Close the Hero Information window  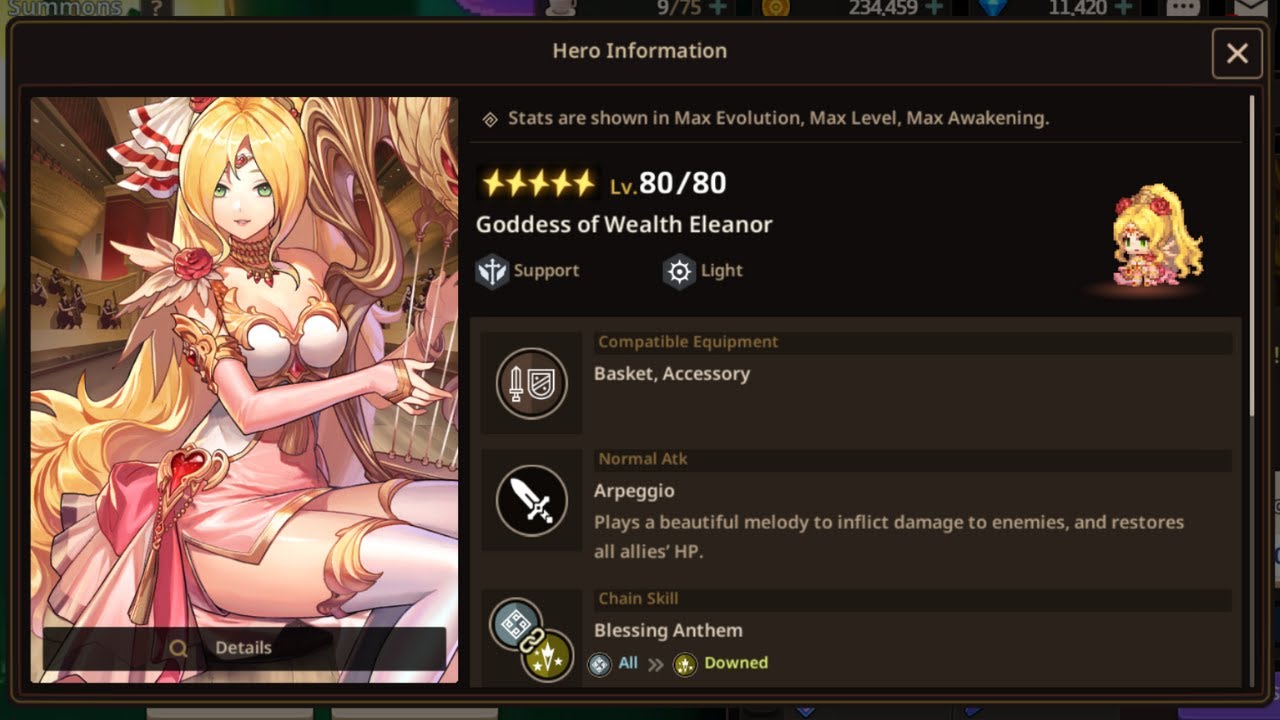pos(1237,54)
